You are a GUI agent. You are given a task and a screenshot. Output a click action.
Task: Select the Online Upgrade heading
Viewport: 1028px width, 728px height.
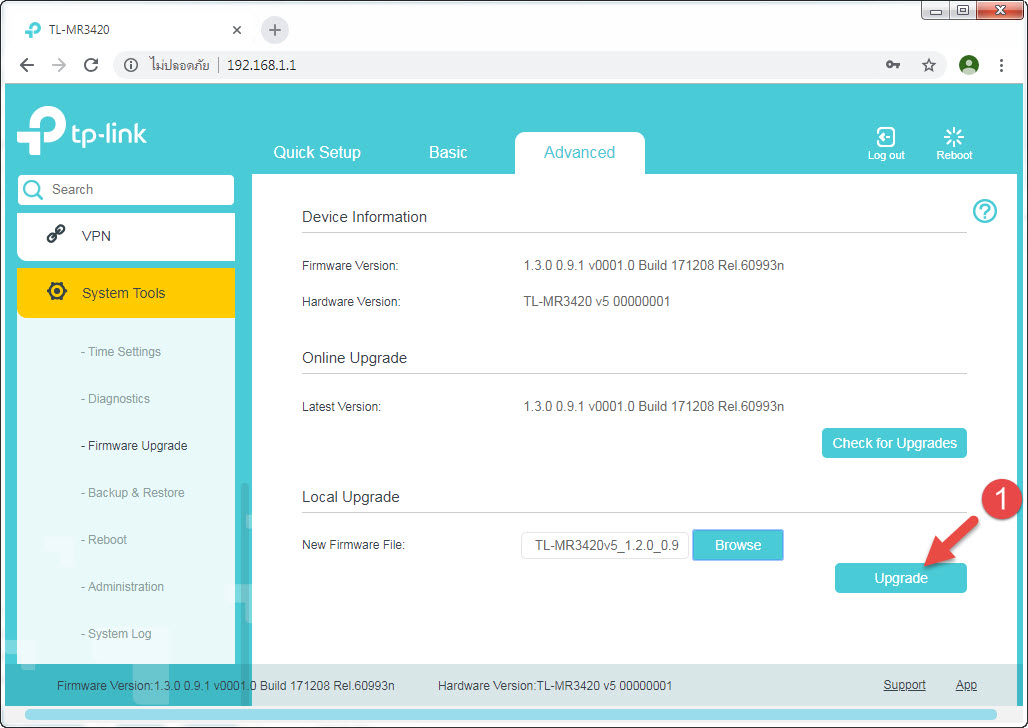[x=354, y=358]
